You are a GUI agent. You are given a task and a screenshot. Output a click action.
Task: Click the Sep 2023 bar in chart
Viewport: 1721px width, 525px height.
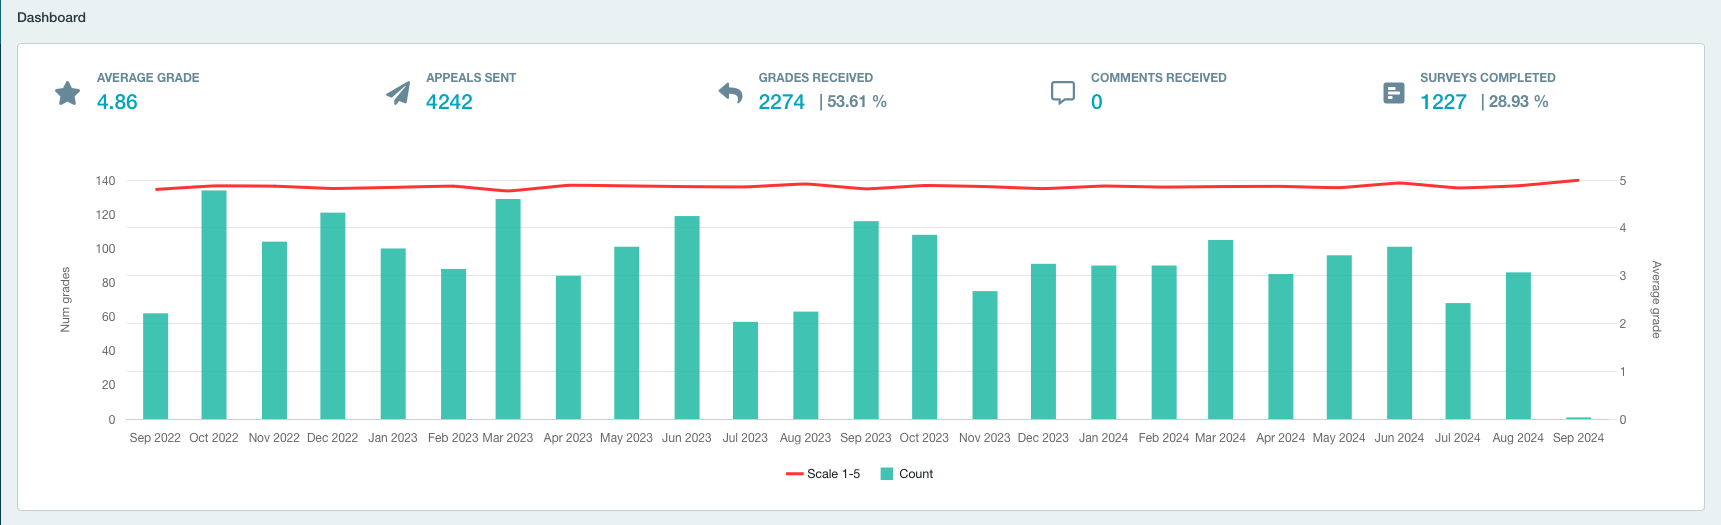(866, 320)
